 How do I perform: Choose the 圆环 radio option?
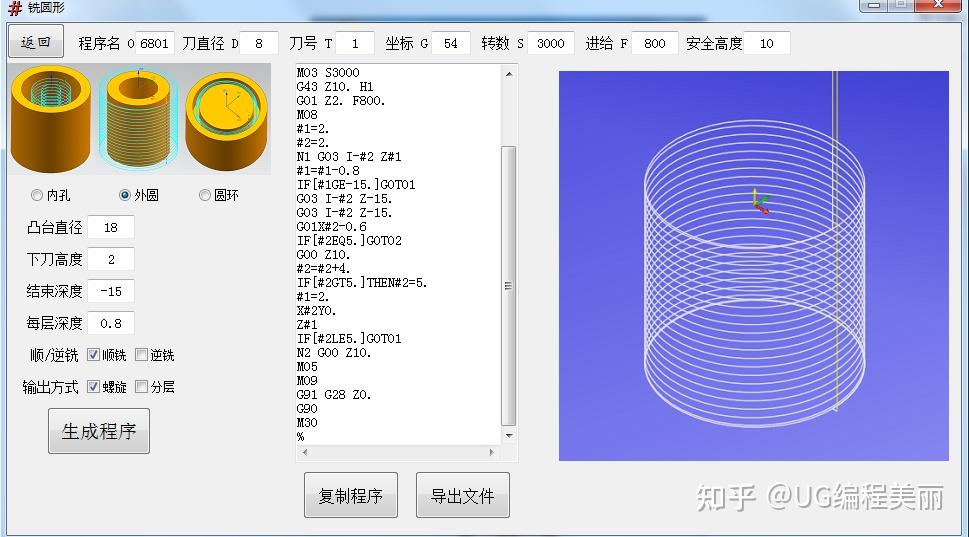click(x=205, y=195)
